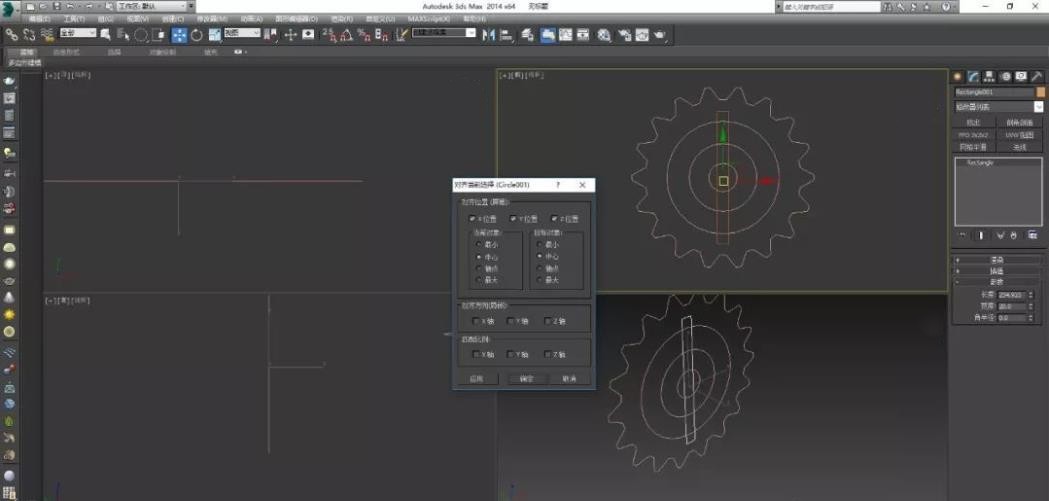Expand the 插值 rollout
1049x501 pixels.
996,271
